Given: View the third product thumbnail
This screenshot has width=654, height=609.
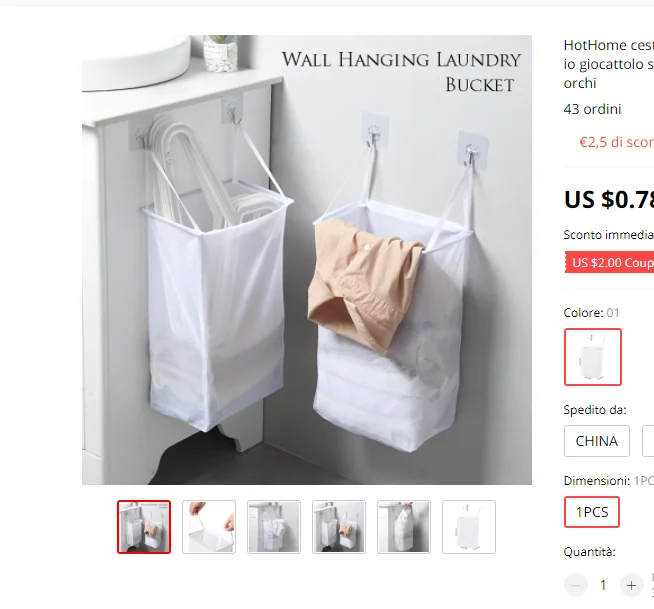Looking at the screenshot, I should (274, 527).
